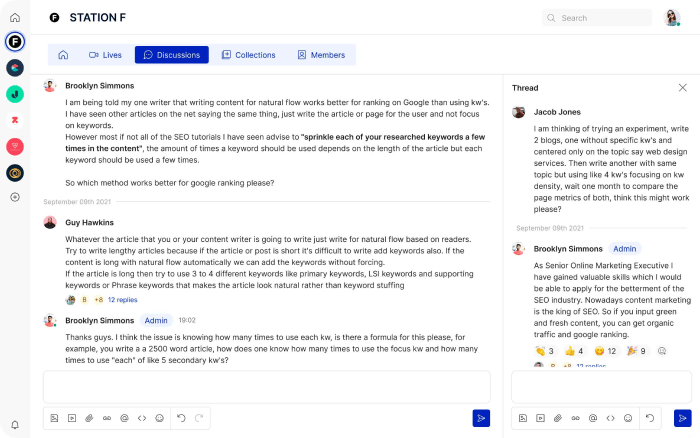Send the main discussion message
Viewport: 700px width, 438px height.
point(481,418)
